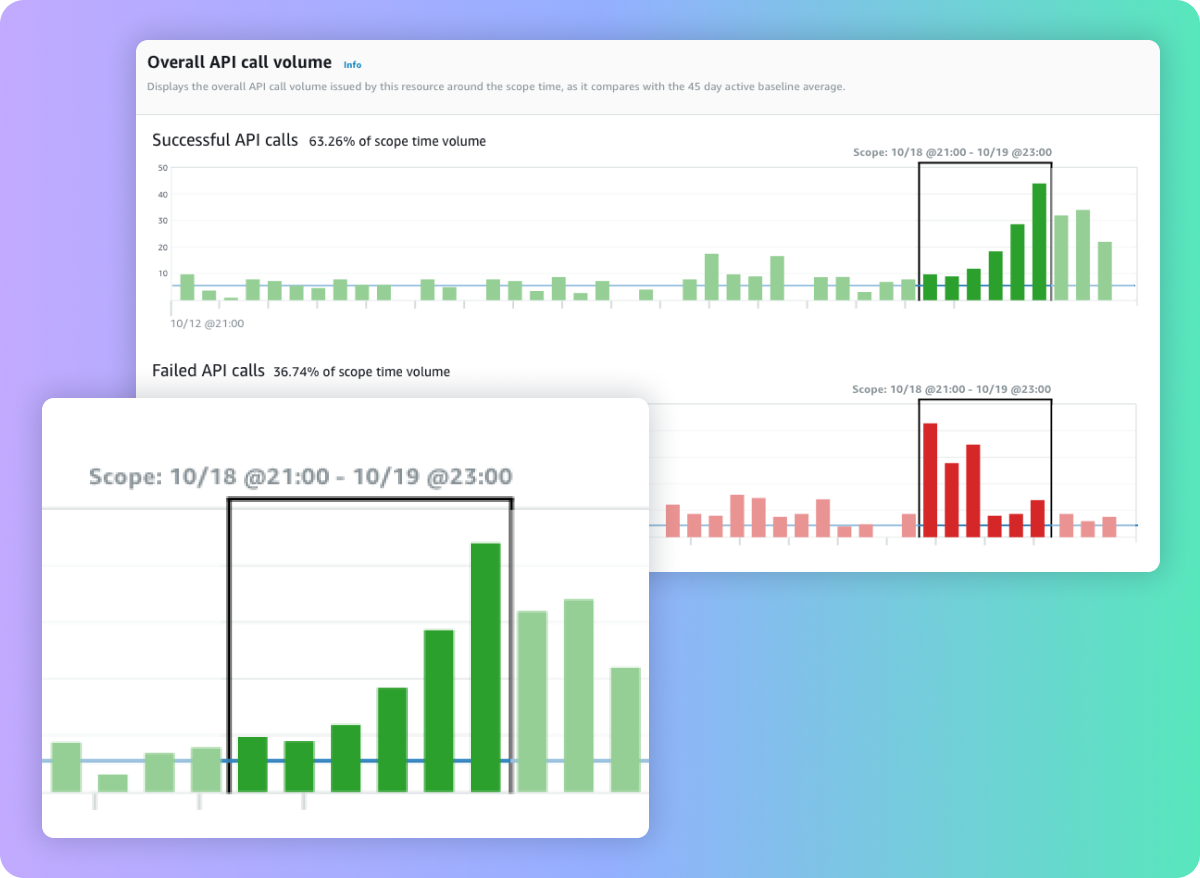
Task: Select the first light green bar in main chart
Action: 187,287
